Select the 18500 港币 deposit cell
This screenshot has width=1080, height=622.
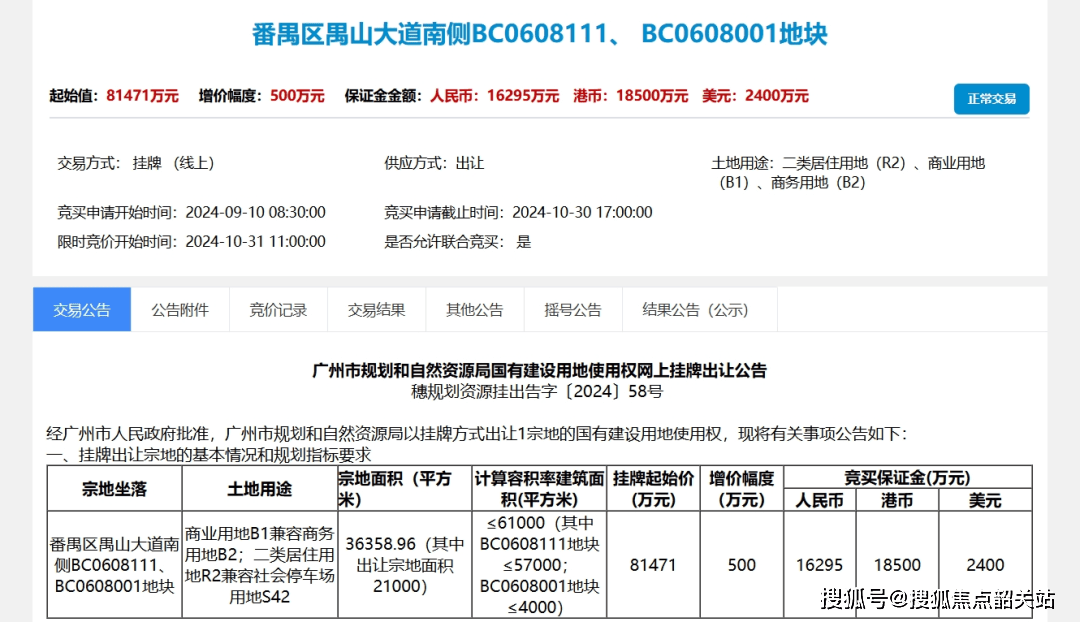coord(896,565)
